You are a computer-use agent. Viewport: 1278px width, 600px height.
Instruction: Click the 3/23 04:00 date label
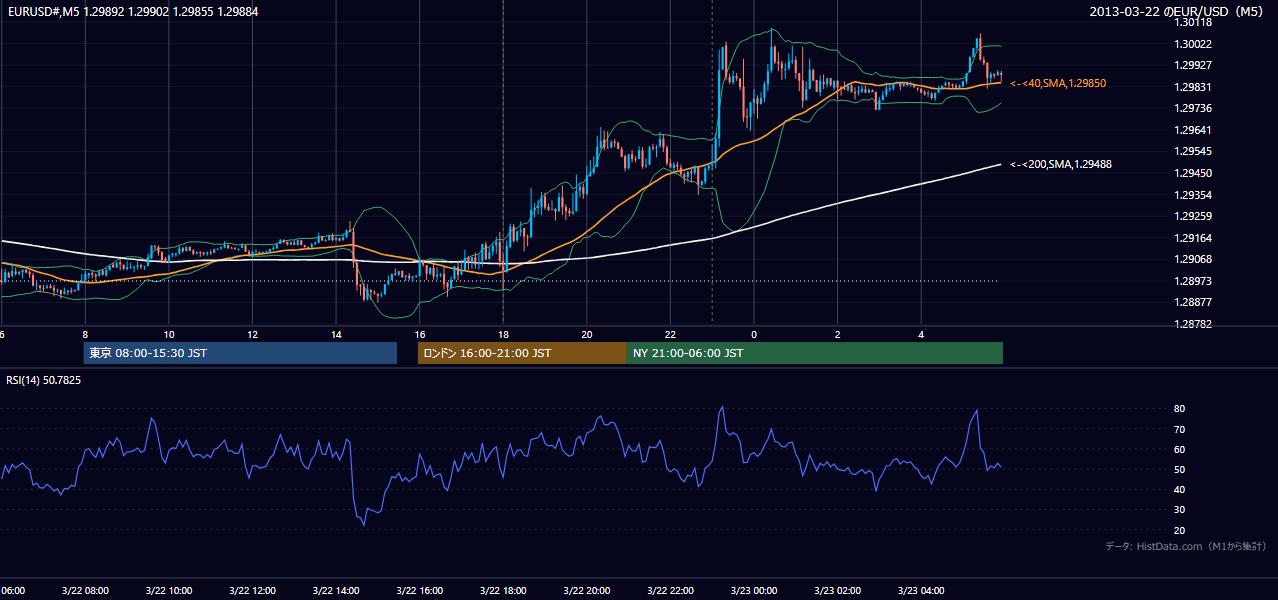(921, 591)
